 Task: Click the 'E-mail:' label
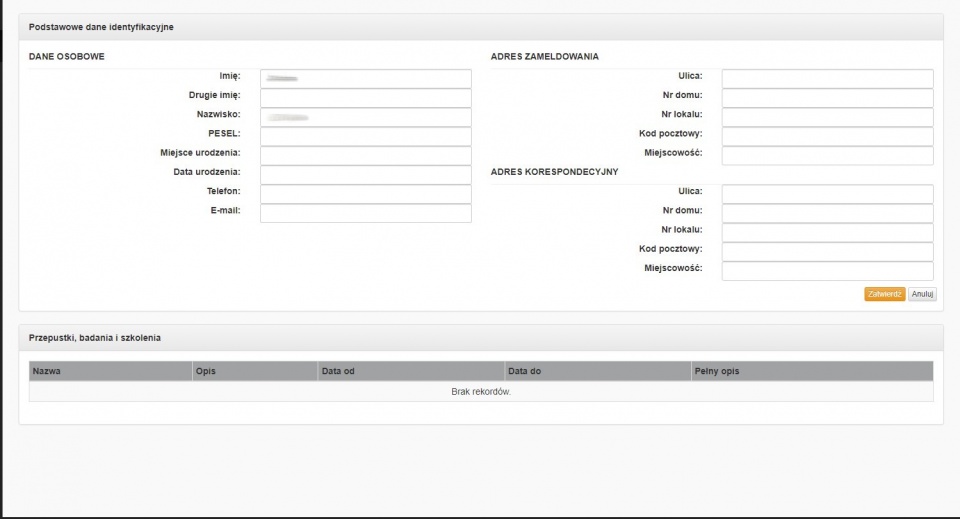(x=225, y=211)
